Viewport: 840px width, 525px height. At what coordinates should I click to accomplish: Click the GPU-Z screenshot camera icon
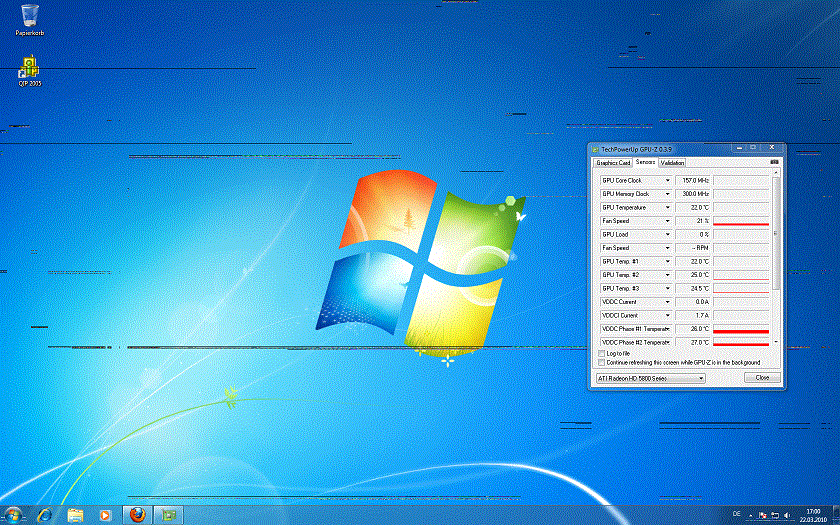(x=774, y=162)
